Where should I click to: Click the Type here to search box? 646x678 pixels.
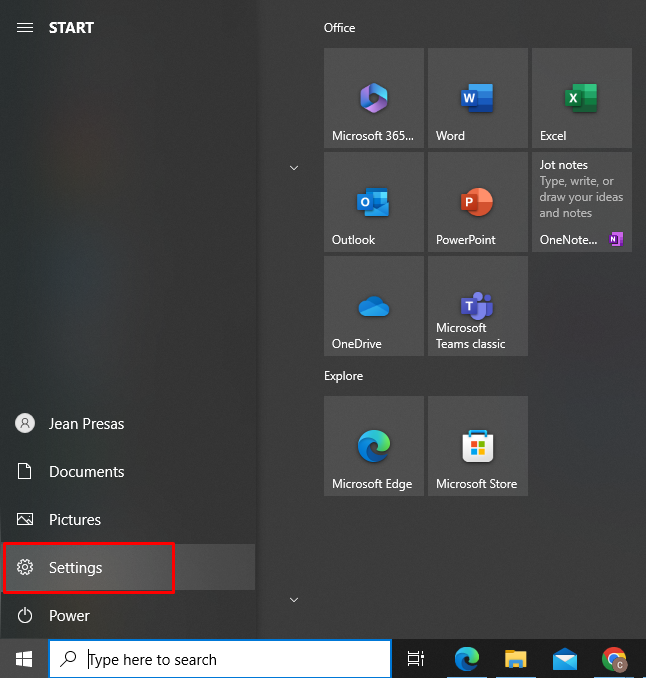pos(220,659)
